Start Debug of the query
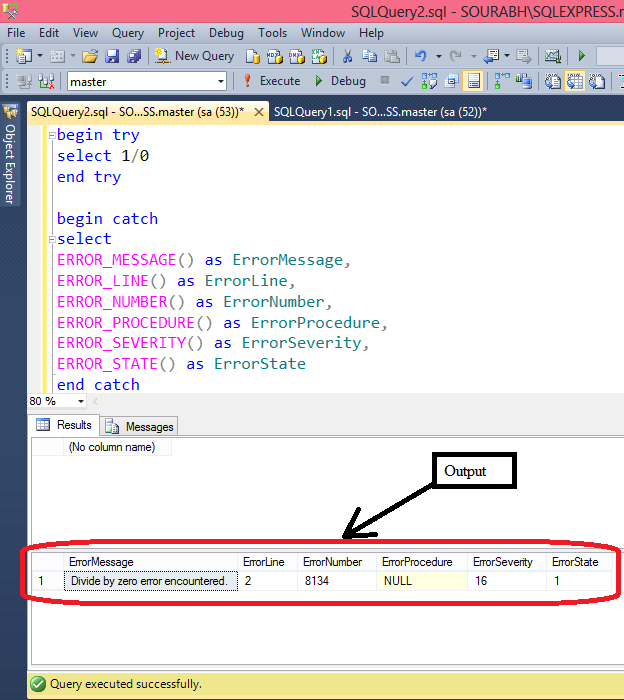Screen dimensions: 624x700 point(340,81)
